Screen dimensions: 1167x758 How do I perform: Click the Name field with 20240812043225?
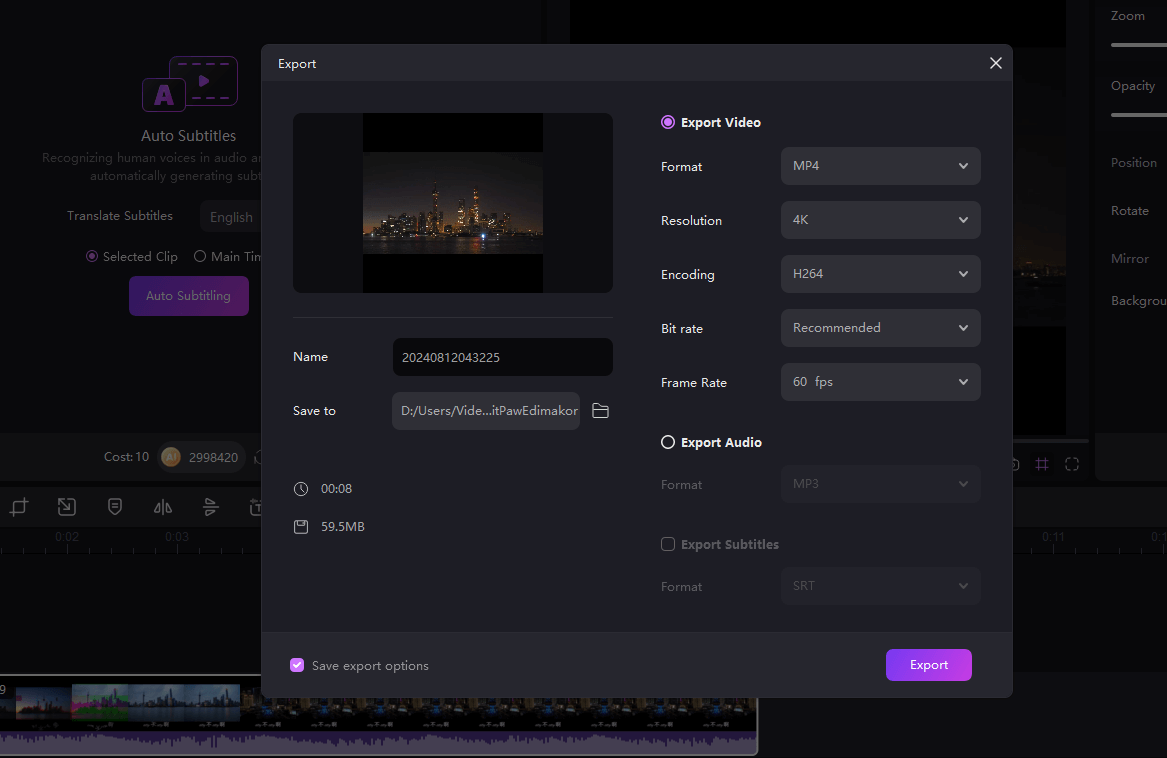(502, 357)
